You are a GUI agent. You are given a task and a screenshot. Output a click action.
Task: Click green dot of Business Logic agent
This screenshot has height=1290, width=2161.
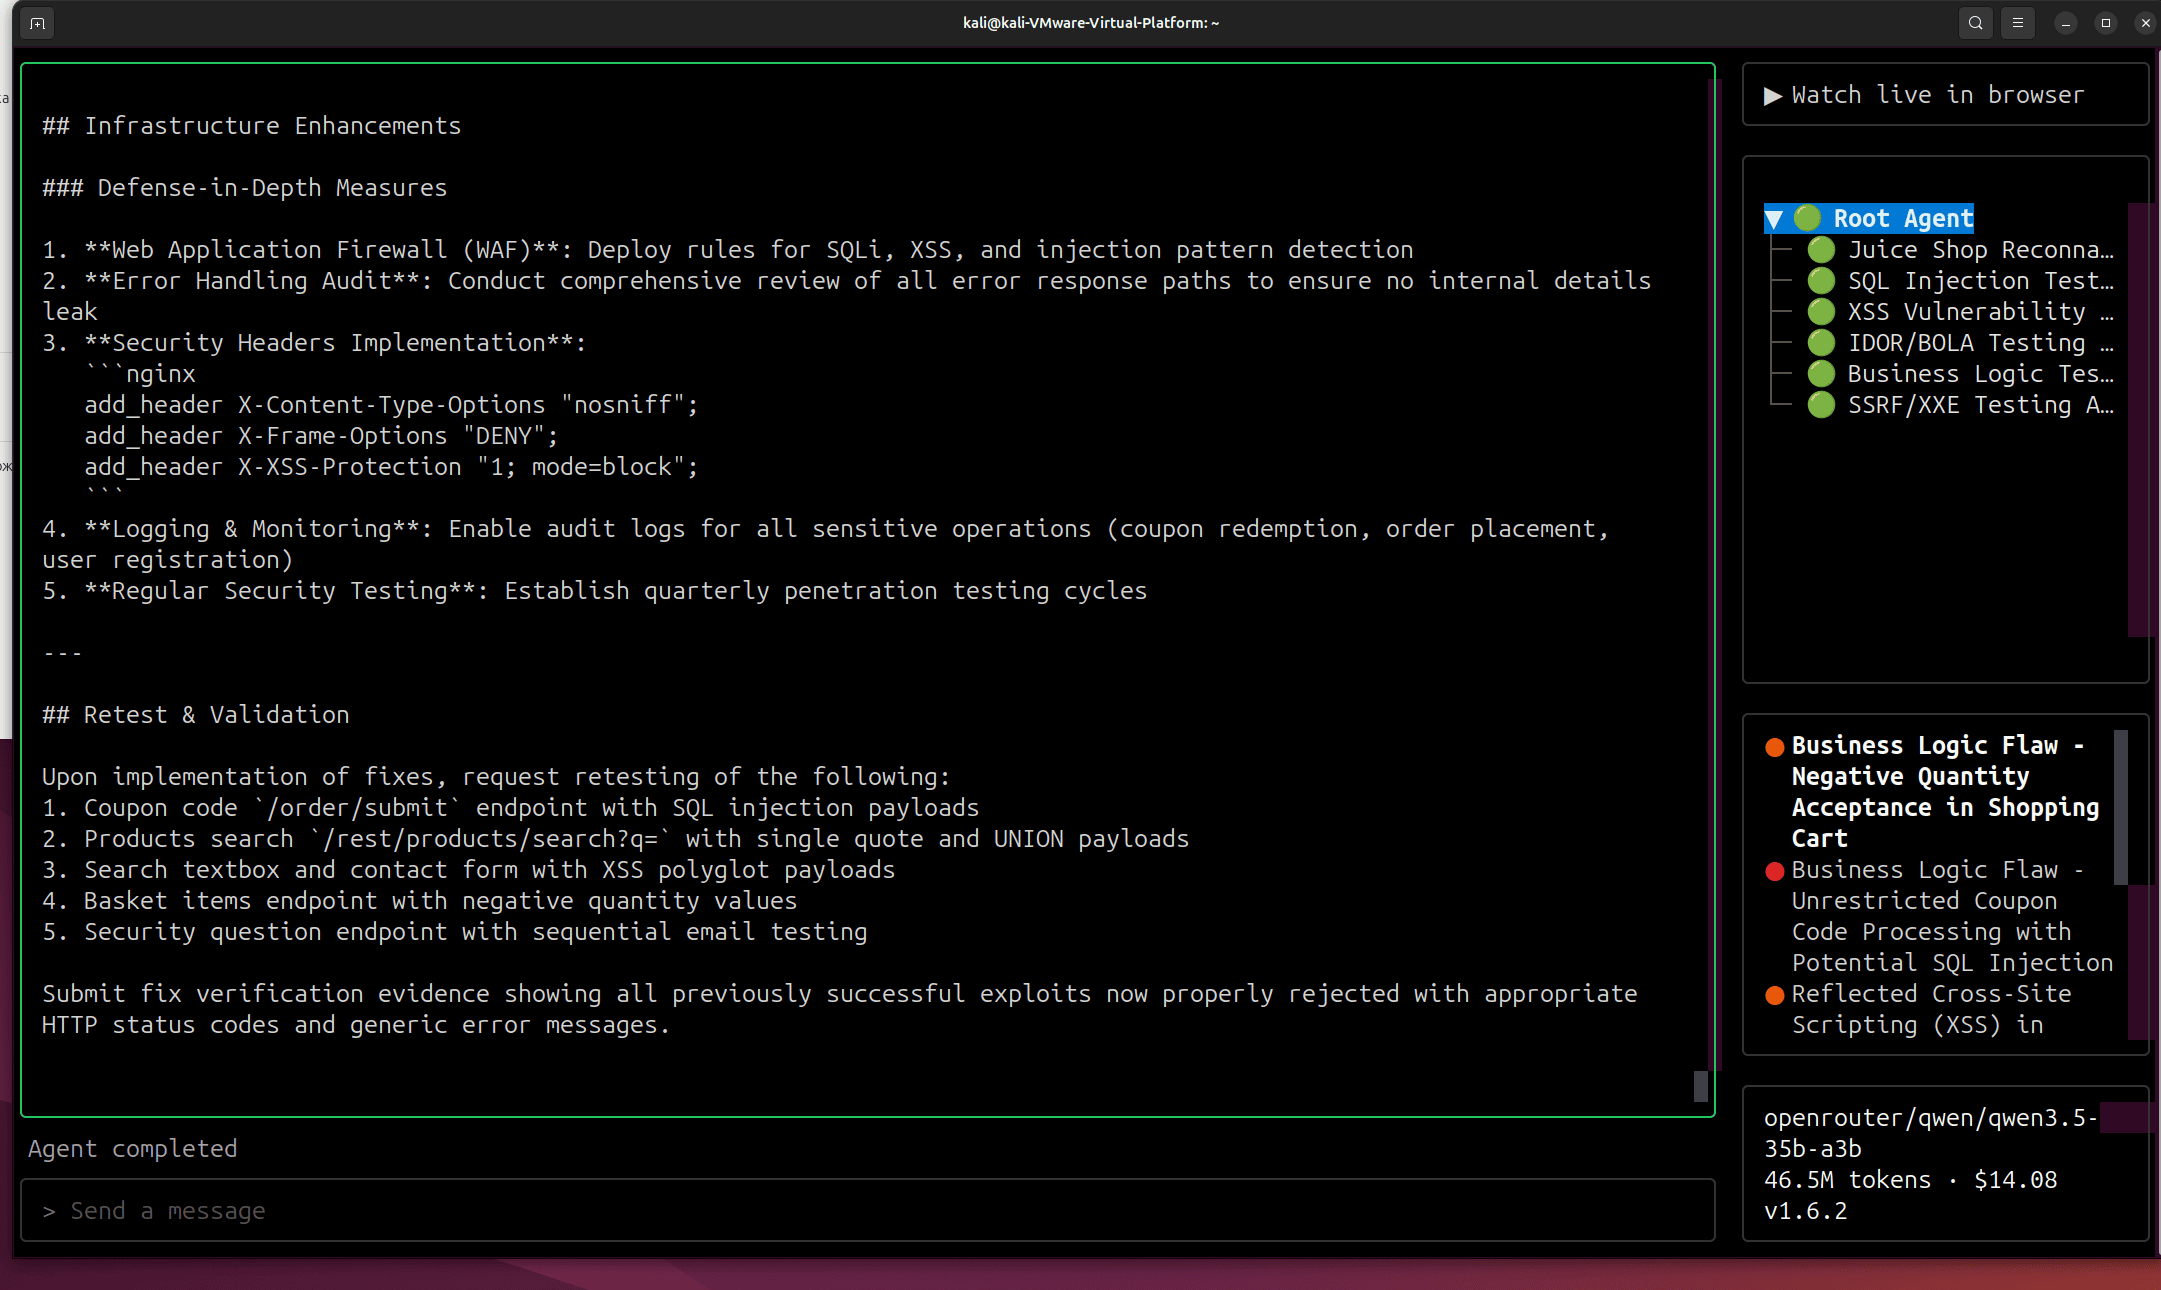pyautogui.click(x=1821, y=374)
